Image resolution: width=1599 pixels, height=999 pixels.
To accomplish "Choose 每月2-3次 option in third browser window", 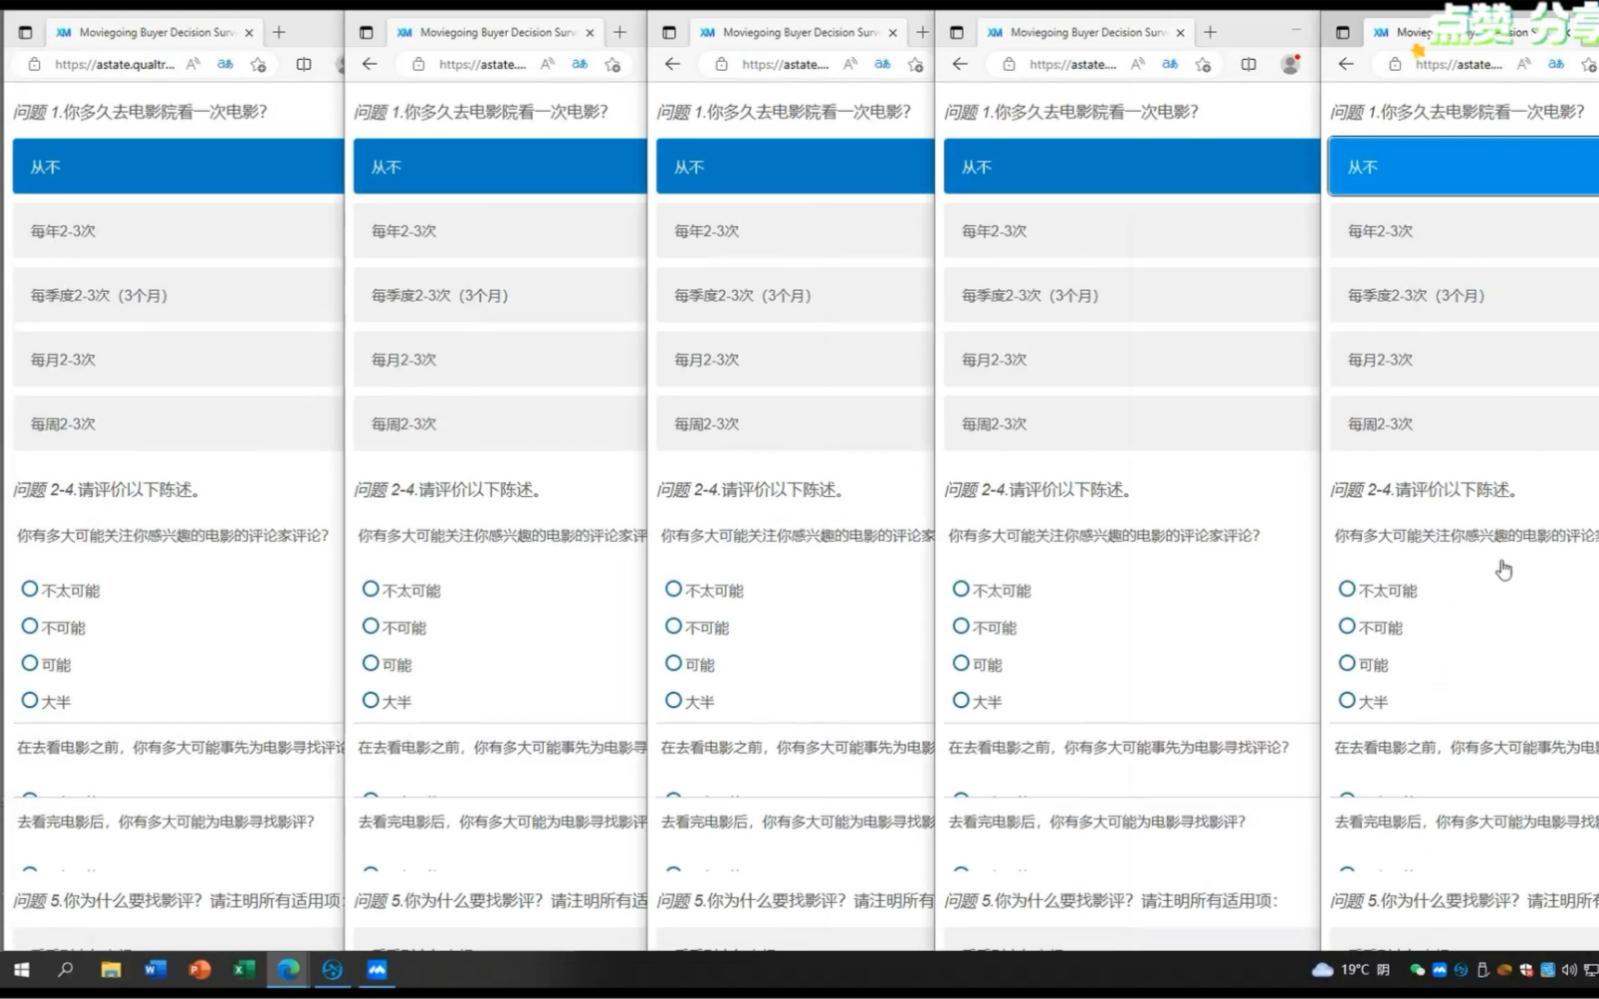I will click(x=795, y=359).
